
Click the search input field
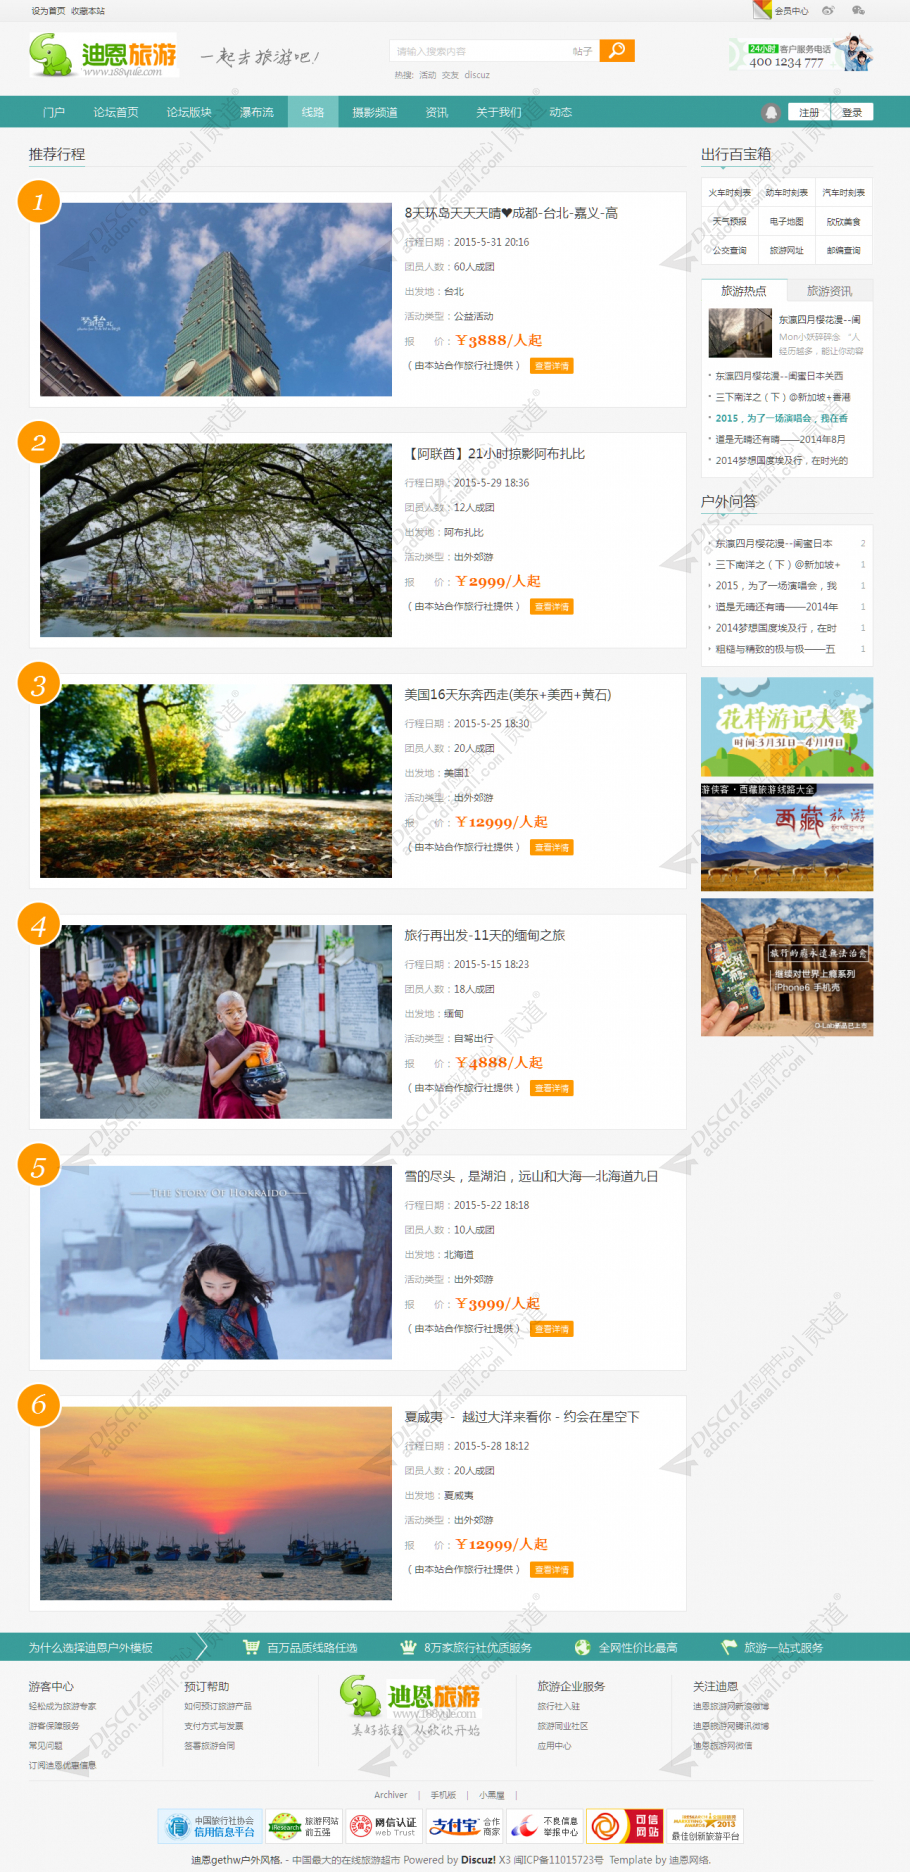pos(480,51)
